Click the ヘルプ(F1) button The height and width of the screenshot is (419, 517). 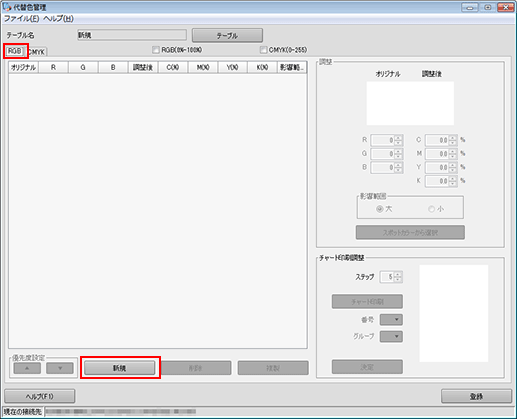[40, 396]
